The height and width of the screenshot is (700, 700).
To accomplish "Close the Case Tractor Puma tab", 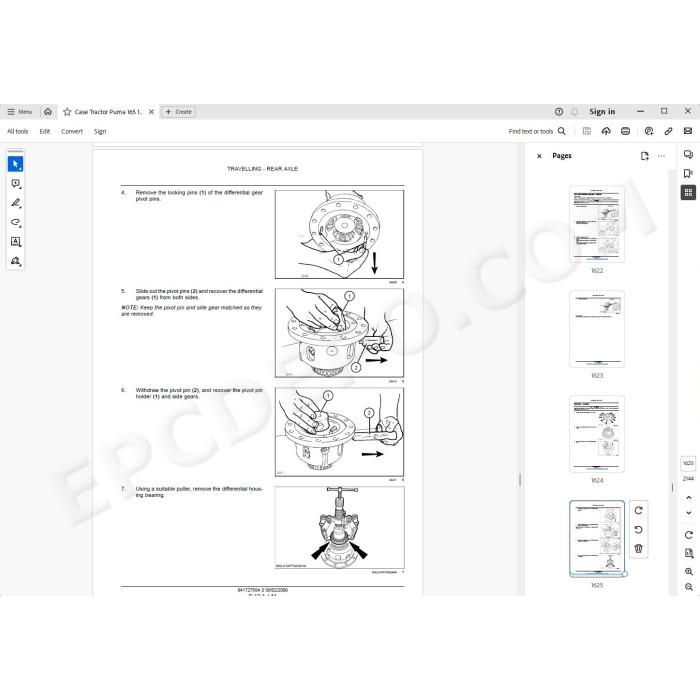I will pyautogui.click(x=151, y=112).
